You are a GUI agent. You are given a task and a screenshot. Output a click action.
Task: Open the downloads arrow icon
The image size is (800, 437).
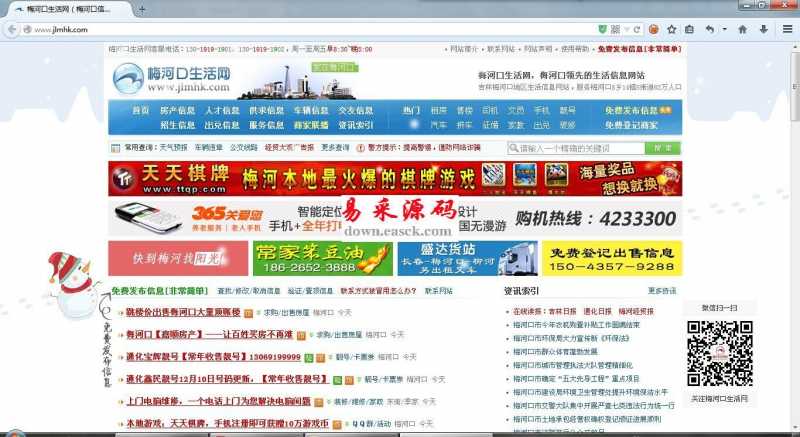(x=763, y=29)
